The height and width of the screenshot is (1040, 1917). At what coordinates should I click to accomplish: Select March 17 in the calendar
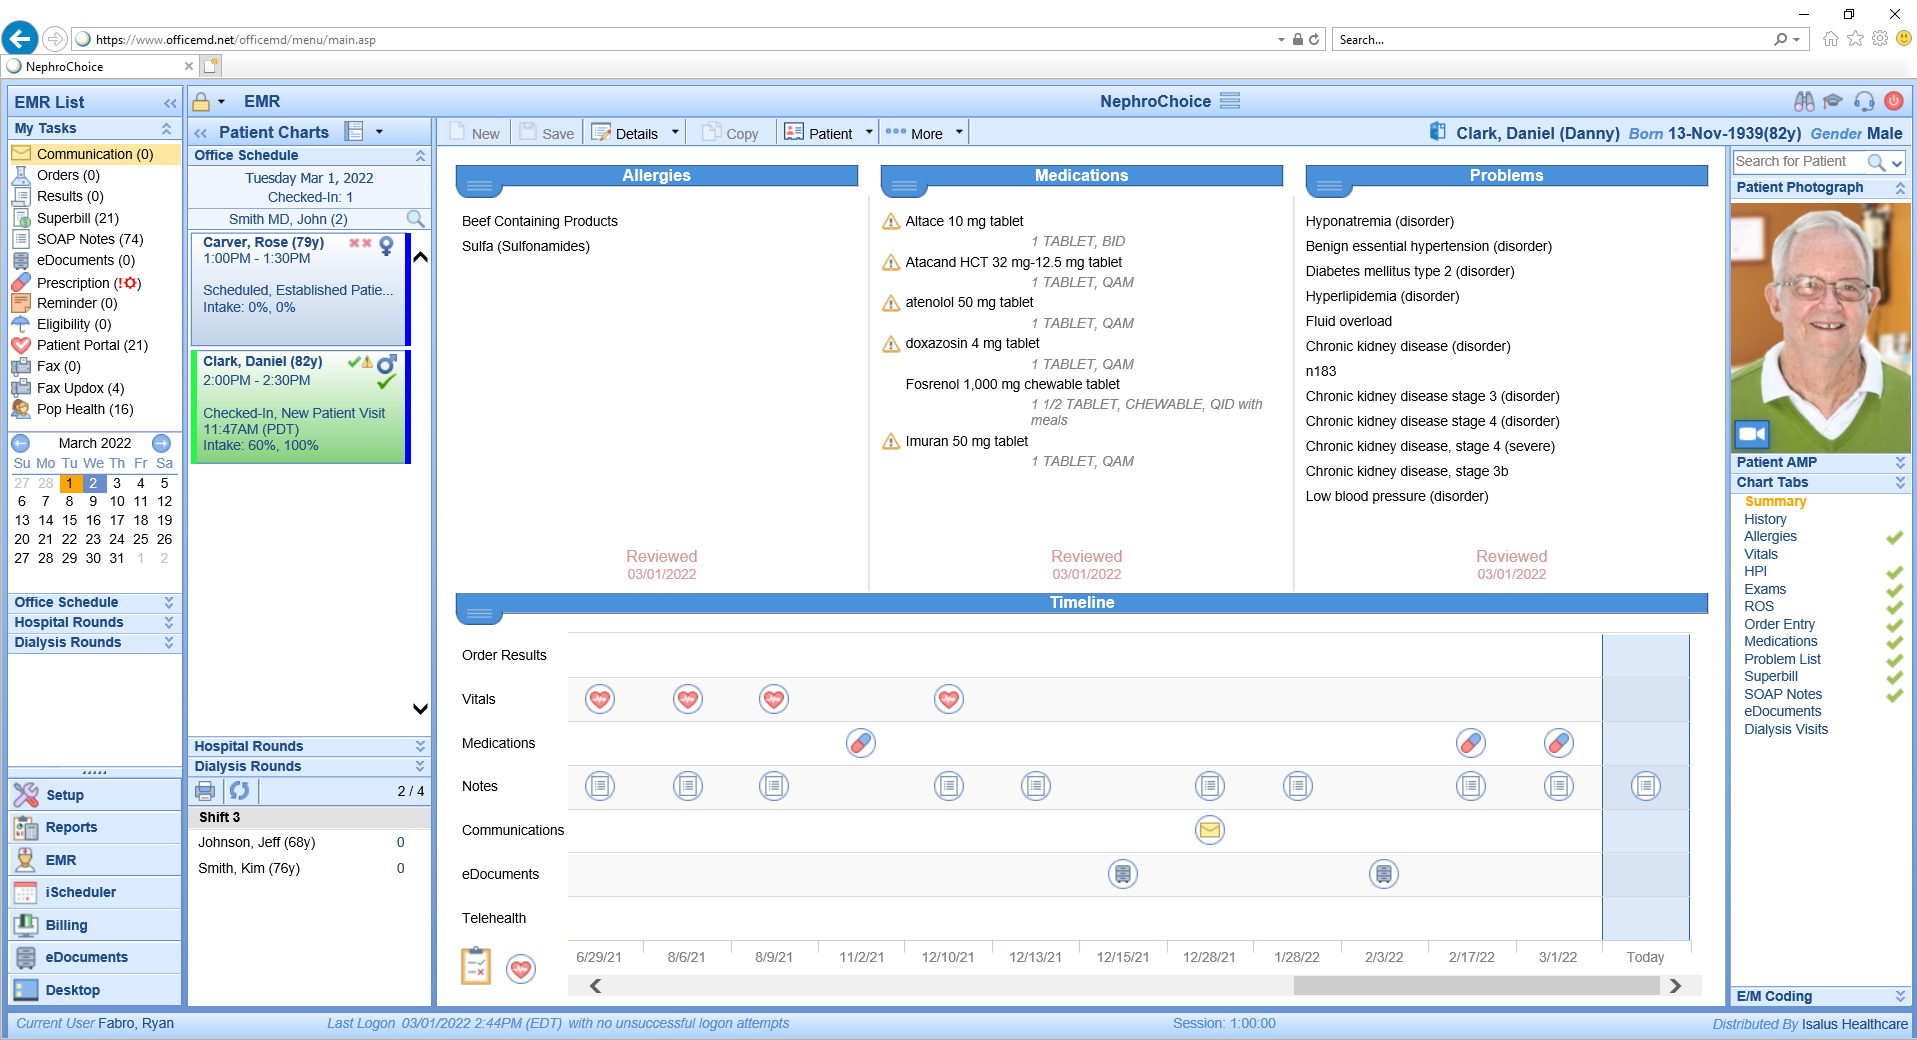point(117,520)
